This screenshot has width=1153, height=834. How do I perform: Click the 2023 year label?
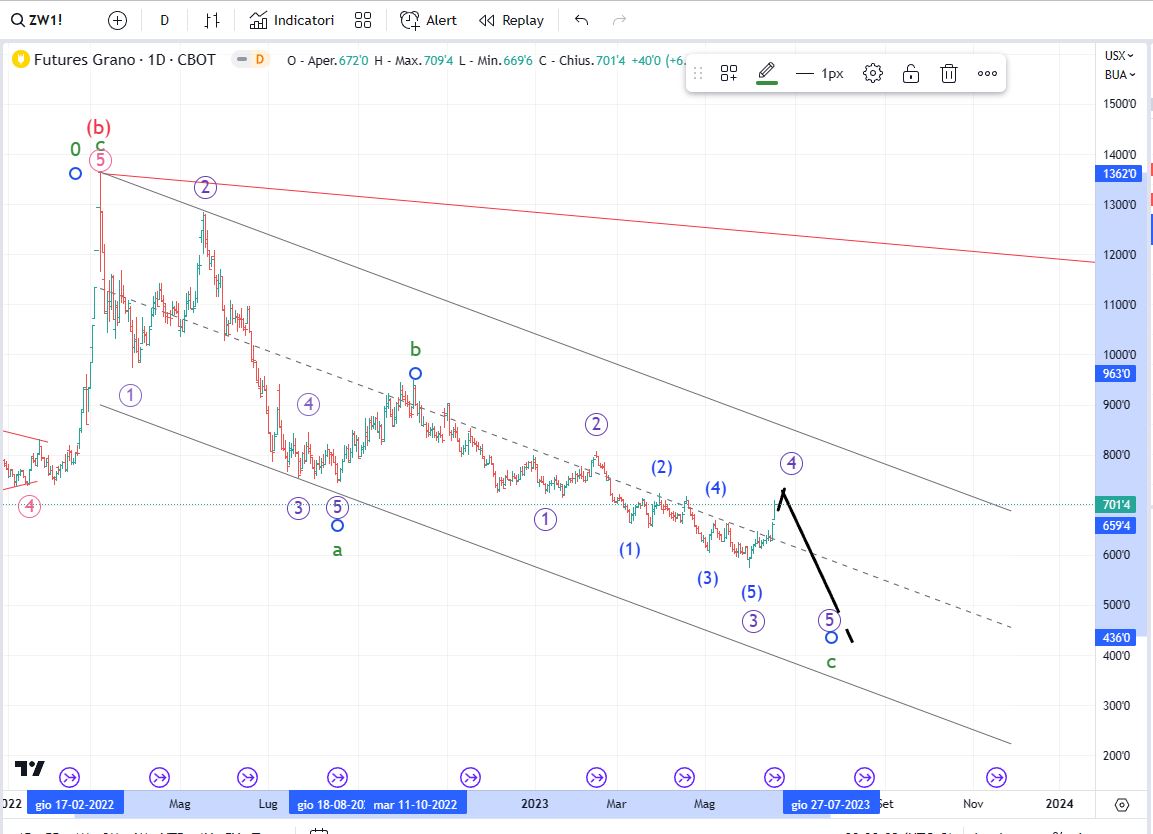[535, 804]
